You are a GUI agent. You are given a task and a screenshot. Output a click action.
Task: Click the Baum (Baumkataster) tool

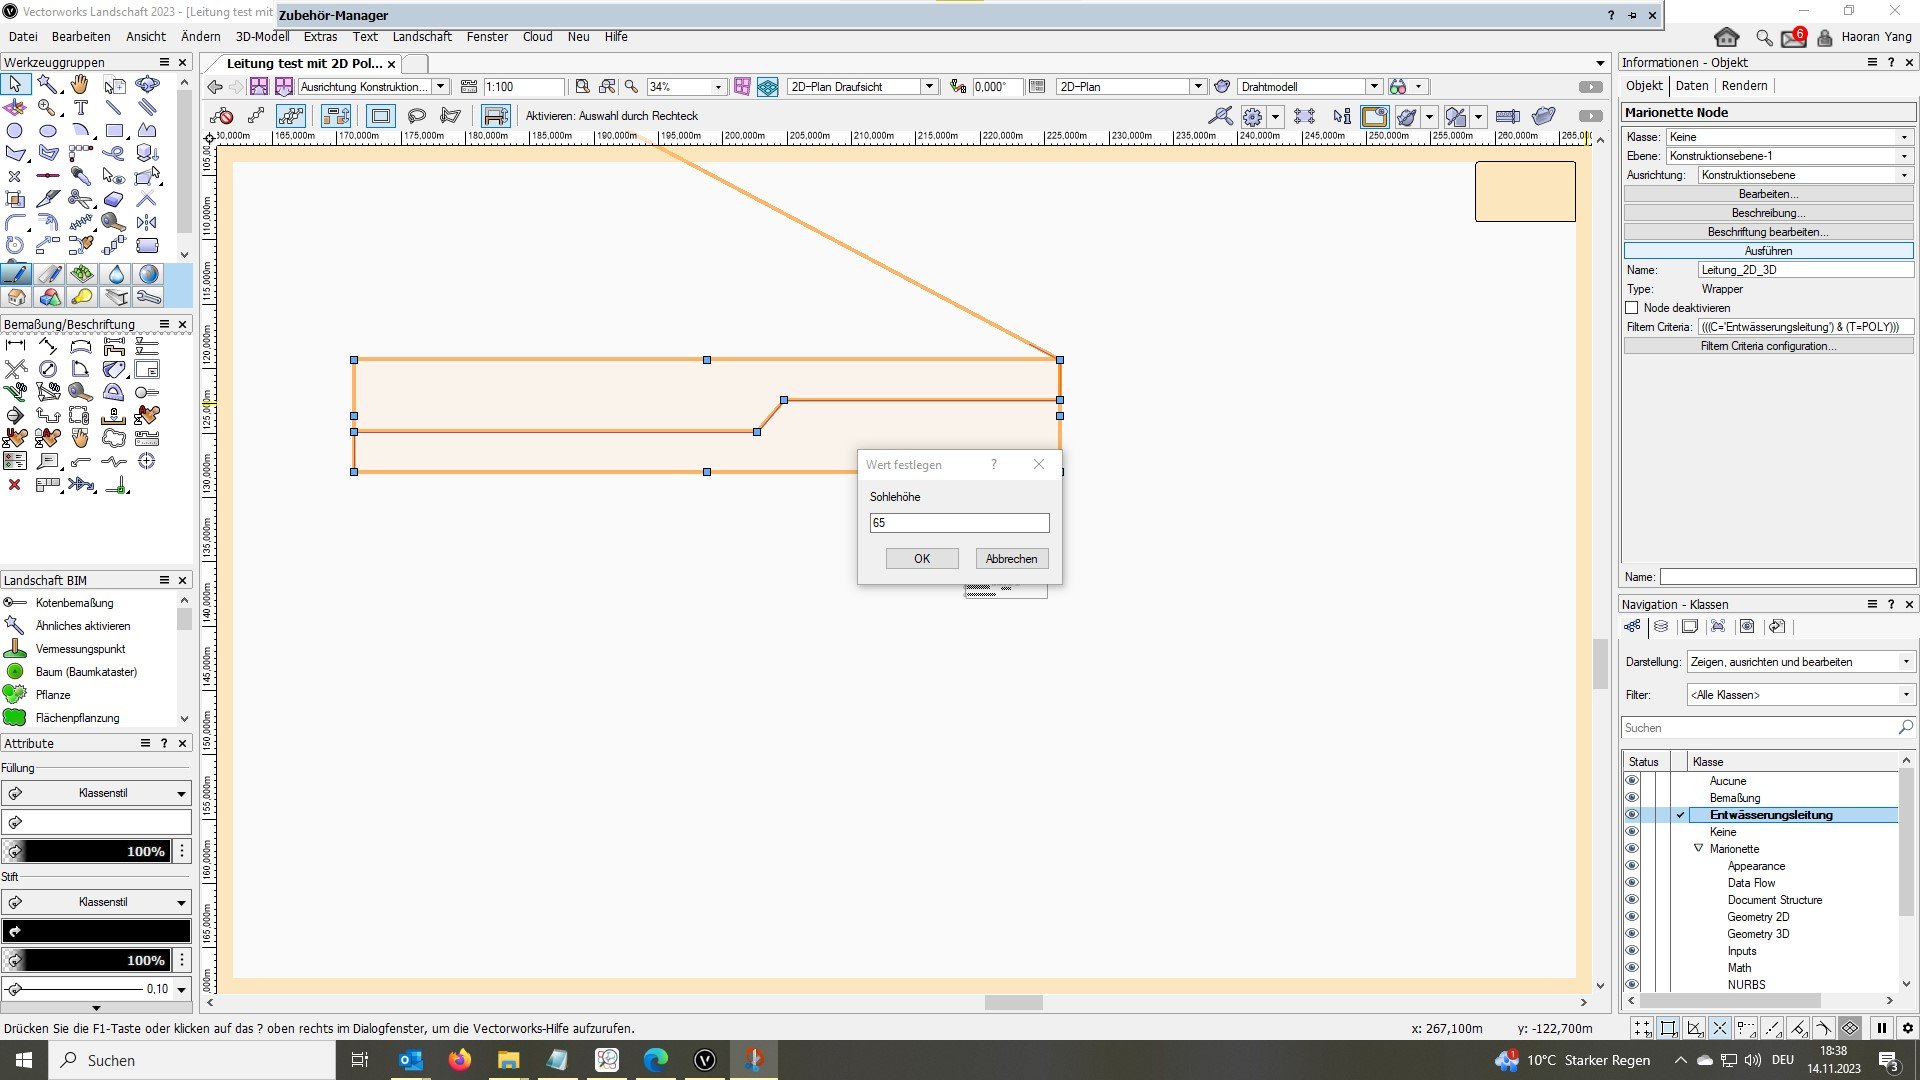point(86,672)
